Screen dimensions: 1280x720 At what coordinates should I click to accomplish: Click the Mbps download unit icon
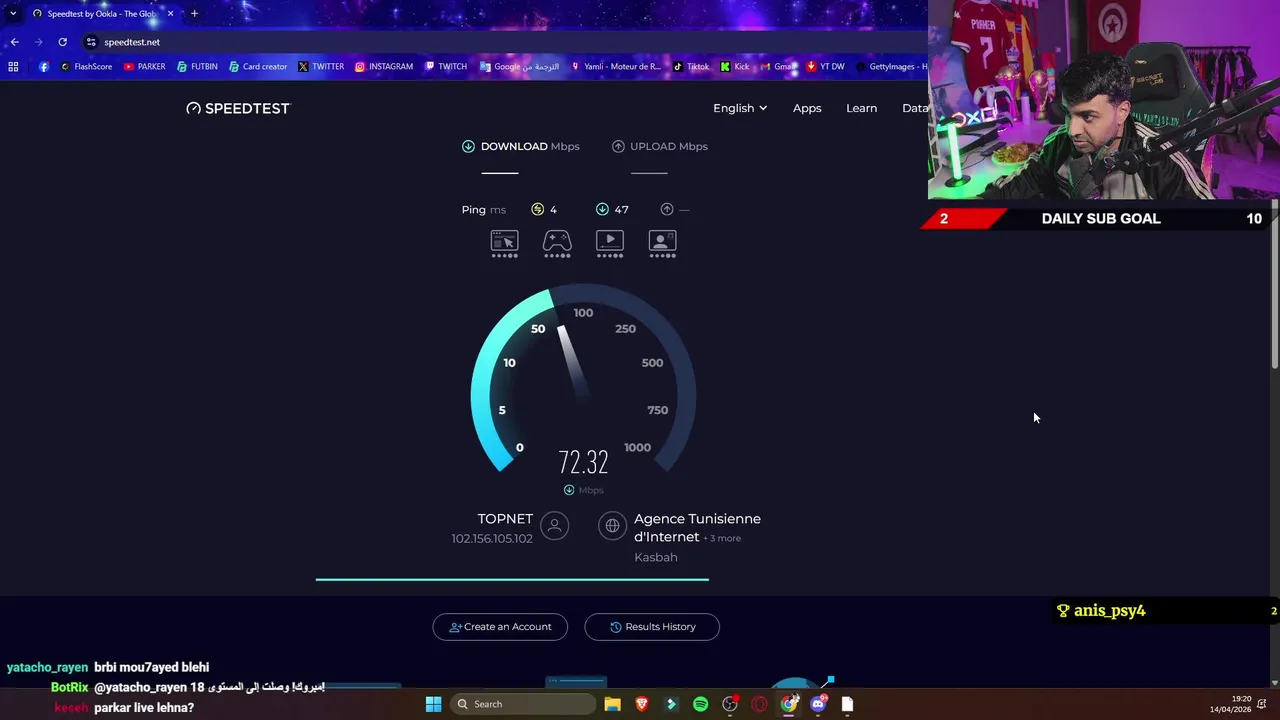tap(569, 490)
